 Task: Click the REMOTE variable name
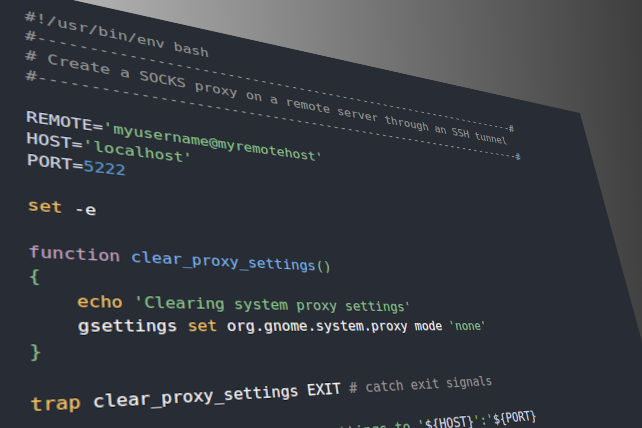tap(59, 120)
